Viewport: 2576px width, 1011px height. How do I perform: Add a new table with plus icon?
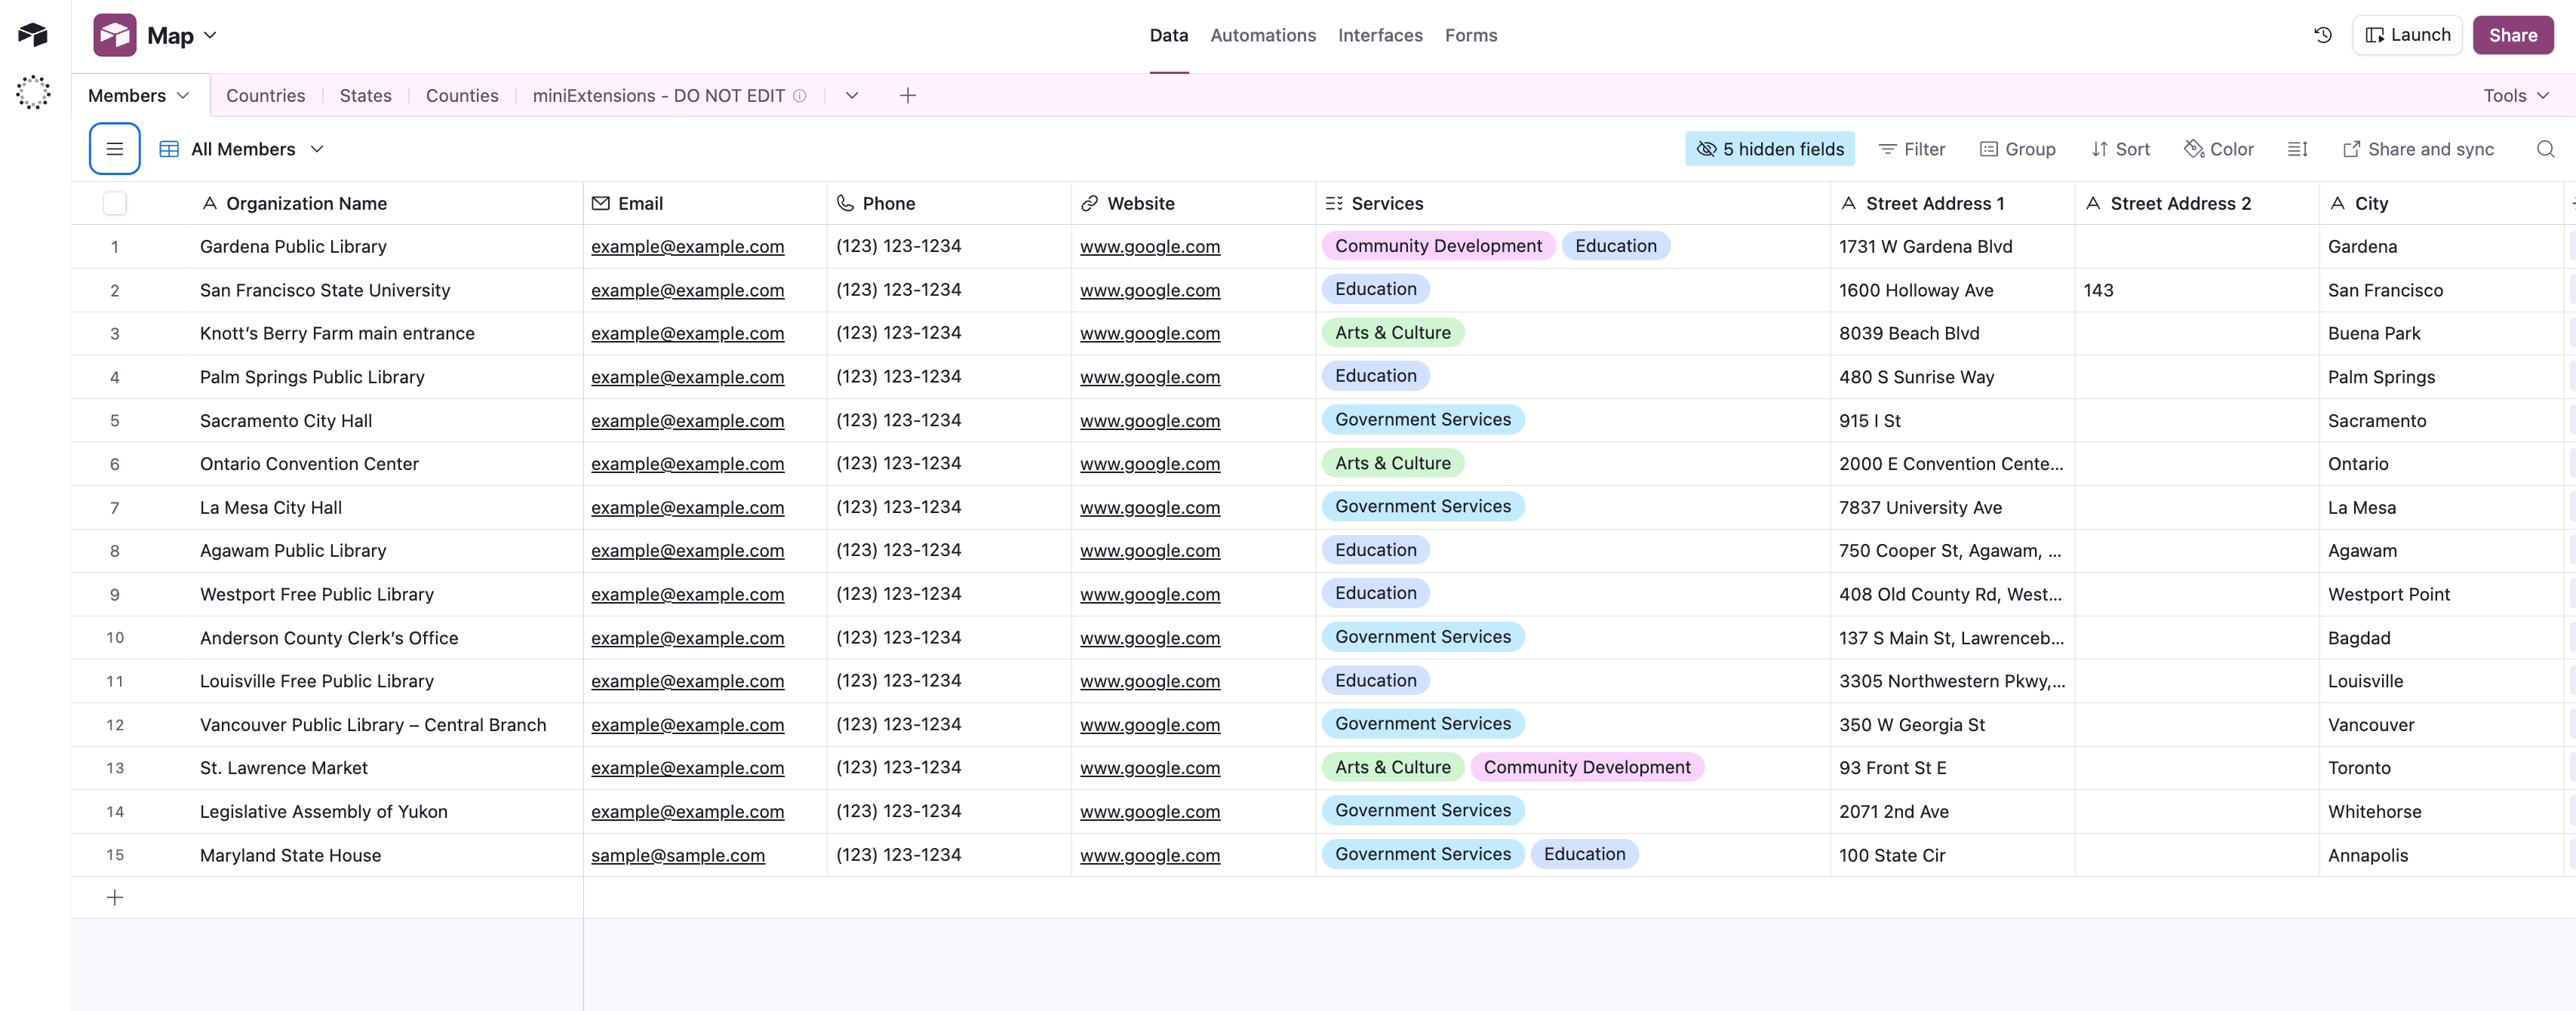[907, 96]
